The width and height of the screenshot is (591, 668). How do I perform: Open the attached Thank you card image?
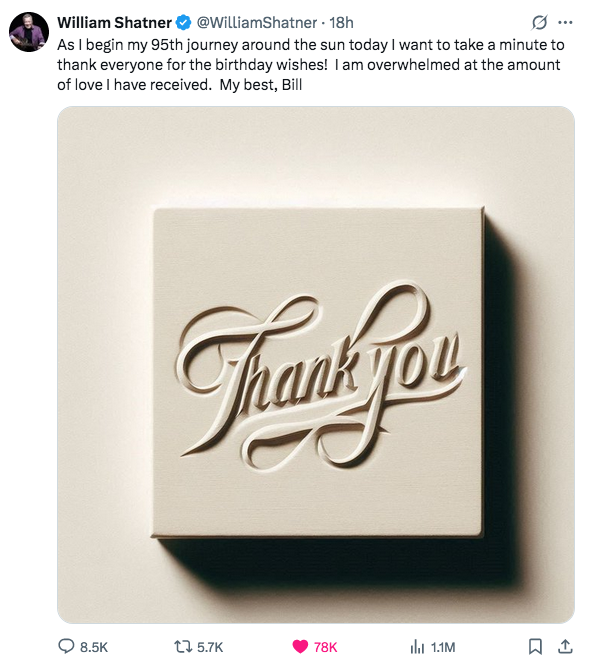pyautogui.click(x=316, y=365)
